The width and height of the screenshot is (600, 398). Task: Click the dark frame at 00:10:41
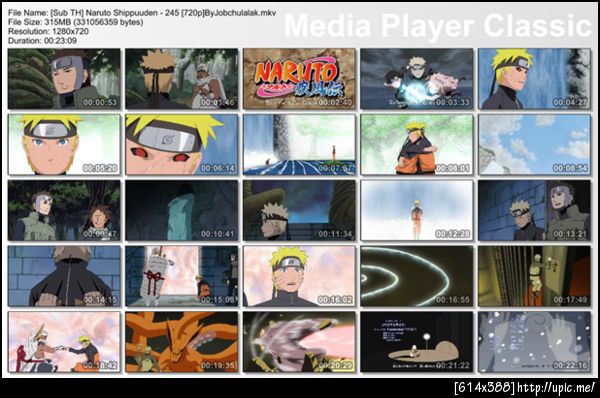click(181, 210)
